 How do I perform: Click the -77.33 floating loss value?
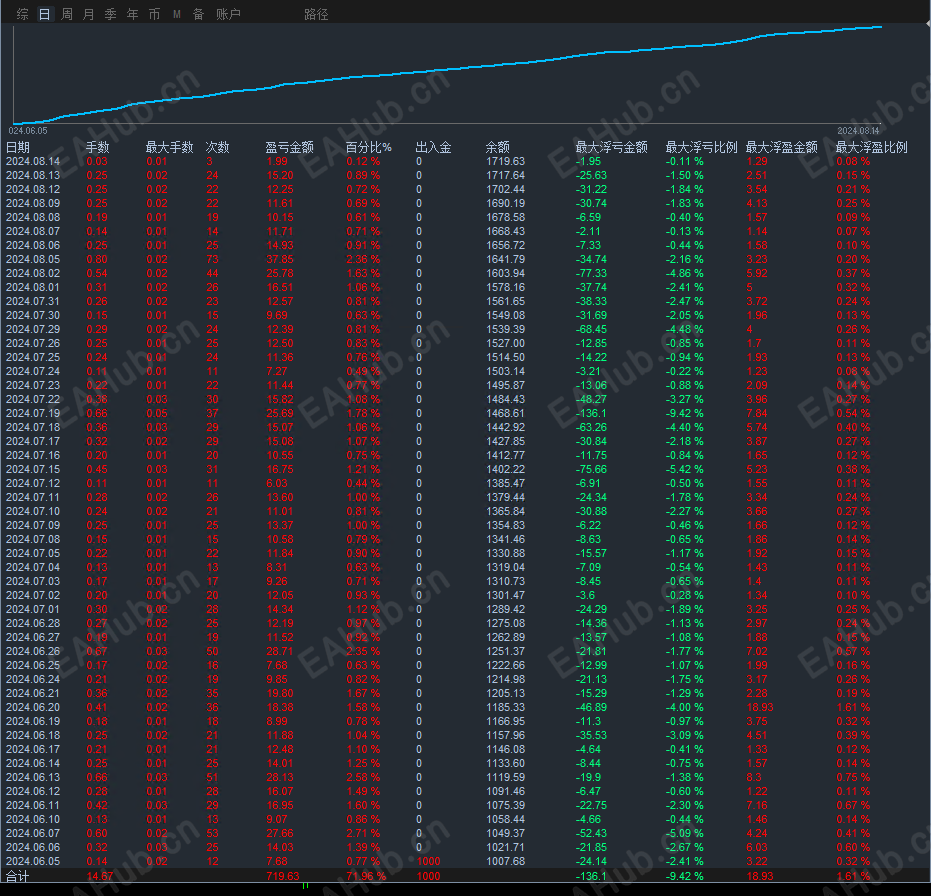tap(591, 273)
